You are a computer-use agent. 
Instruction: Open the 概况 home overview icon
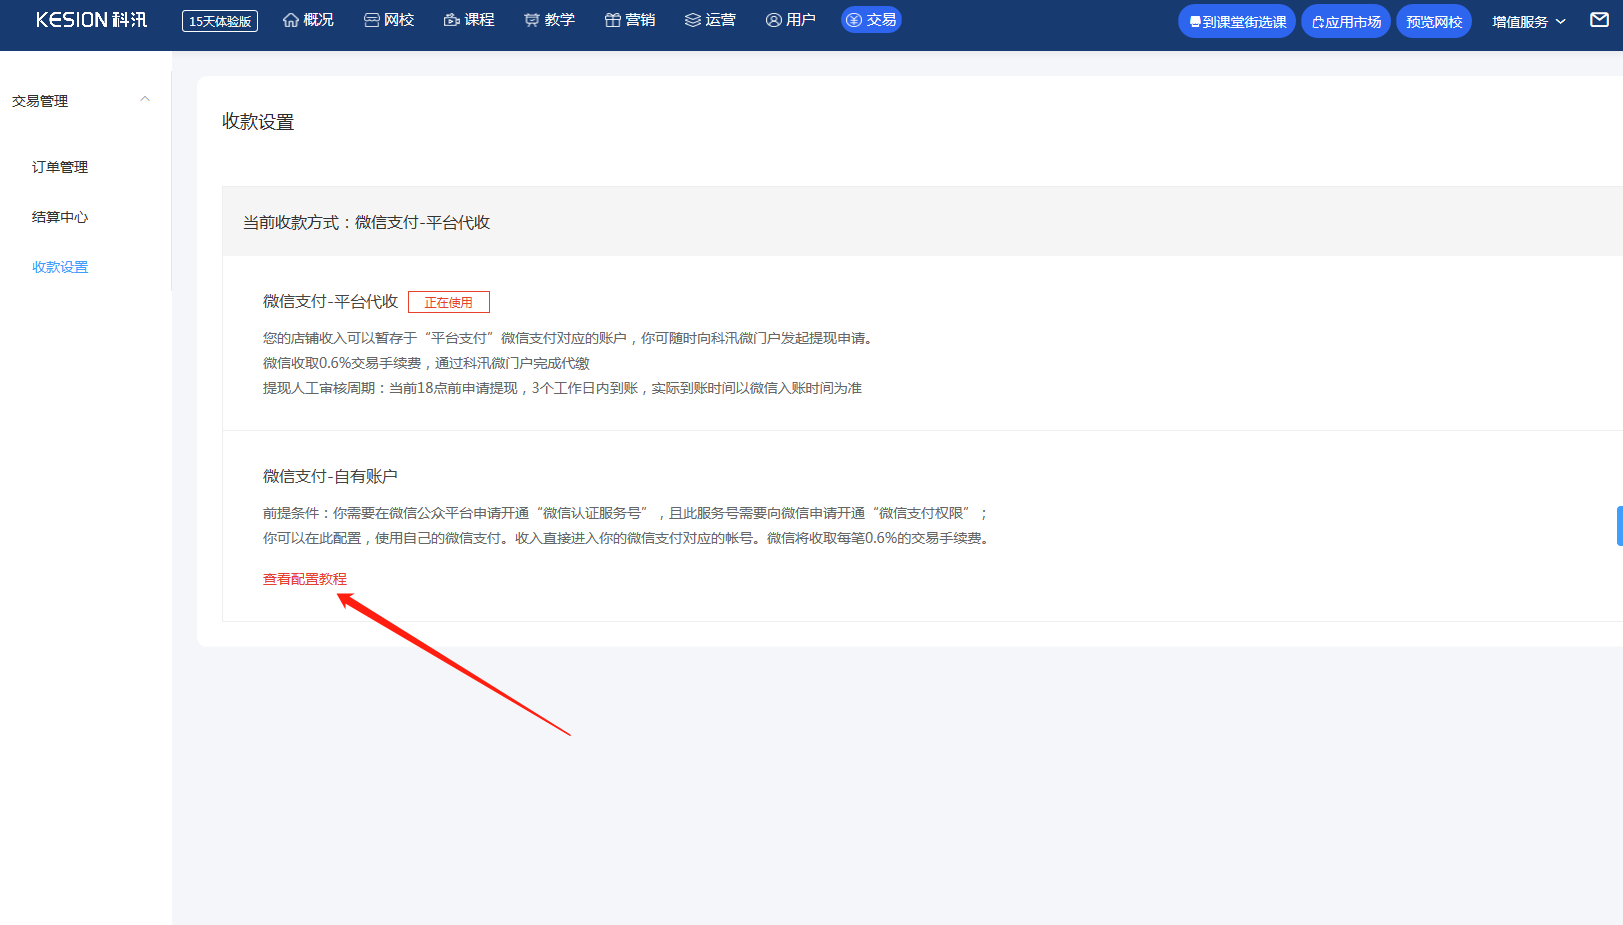point(291,20)
